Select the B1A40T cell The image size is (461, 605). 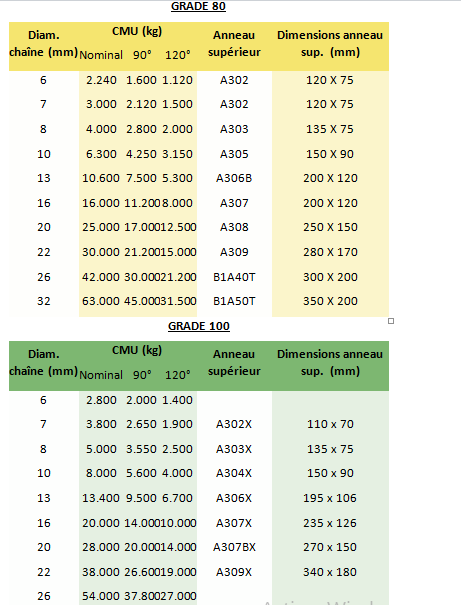(x=234, y=277)
